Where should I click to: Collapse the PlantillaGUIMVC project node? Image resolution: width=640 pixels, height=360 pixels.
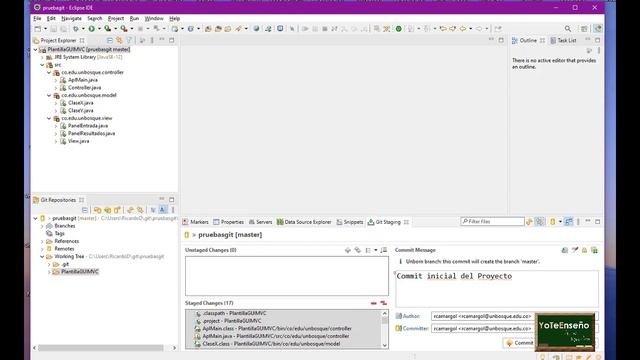36,49
